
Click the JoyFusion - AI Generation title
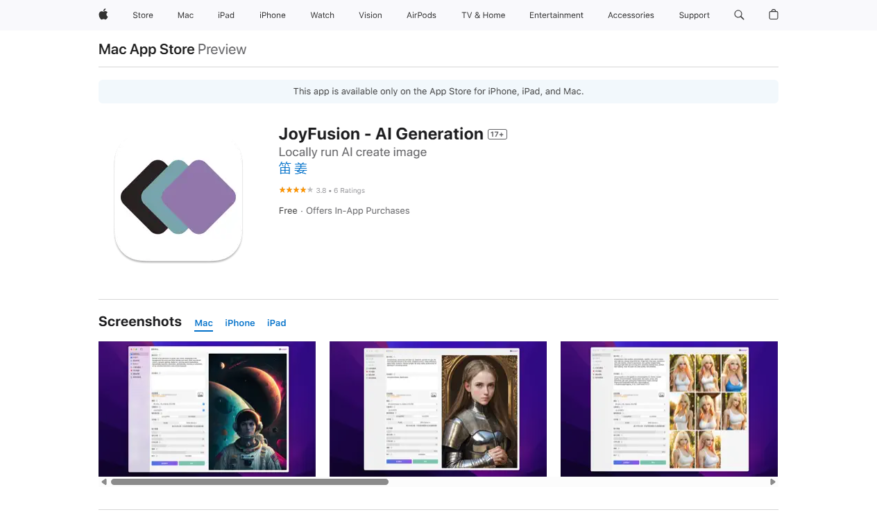pyautogui.click(x=381, y=134)
